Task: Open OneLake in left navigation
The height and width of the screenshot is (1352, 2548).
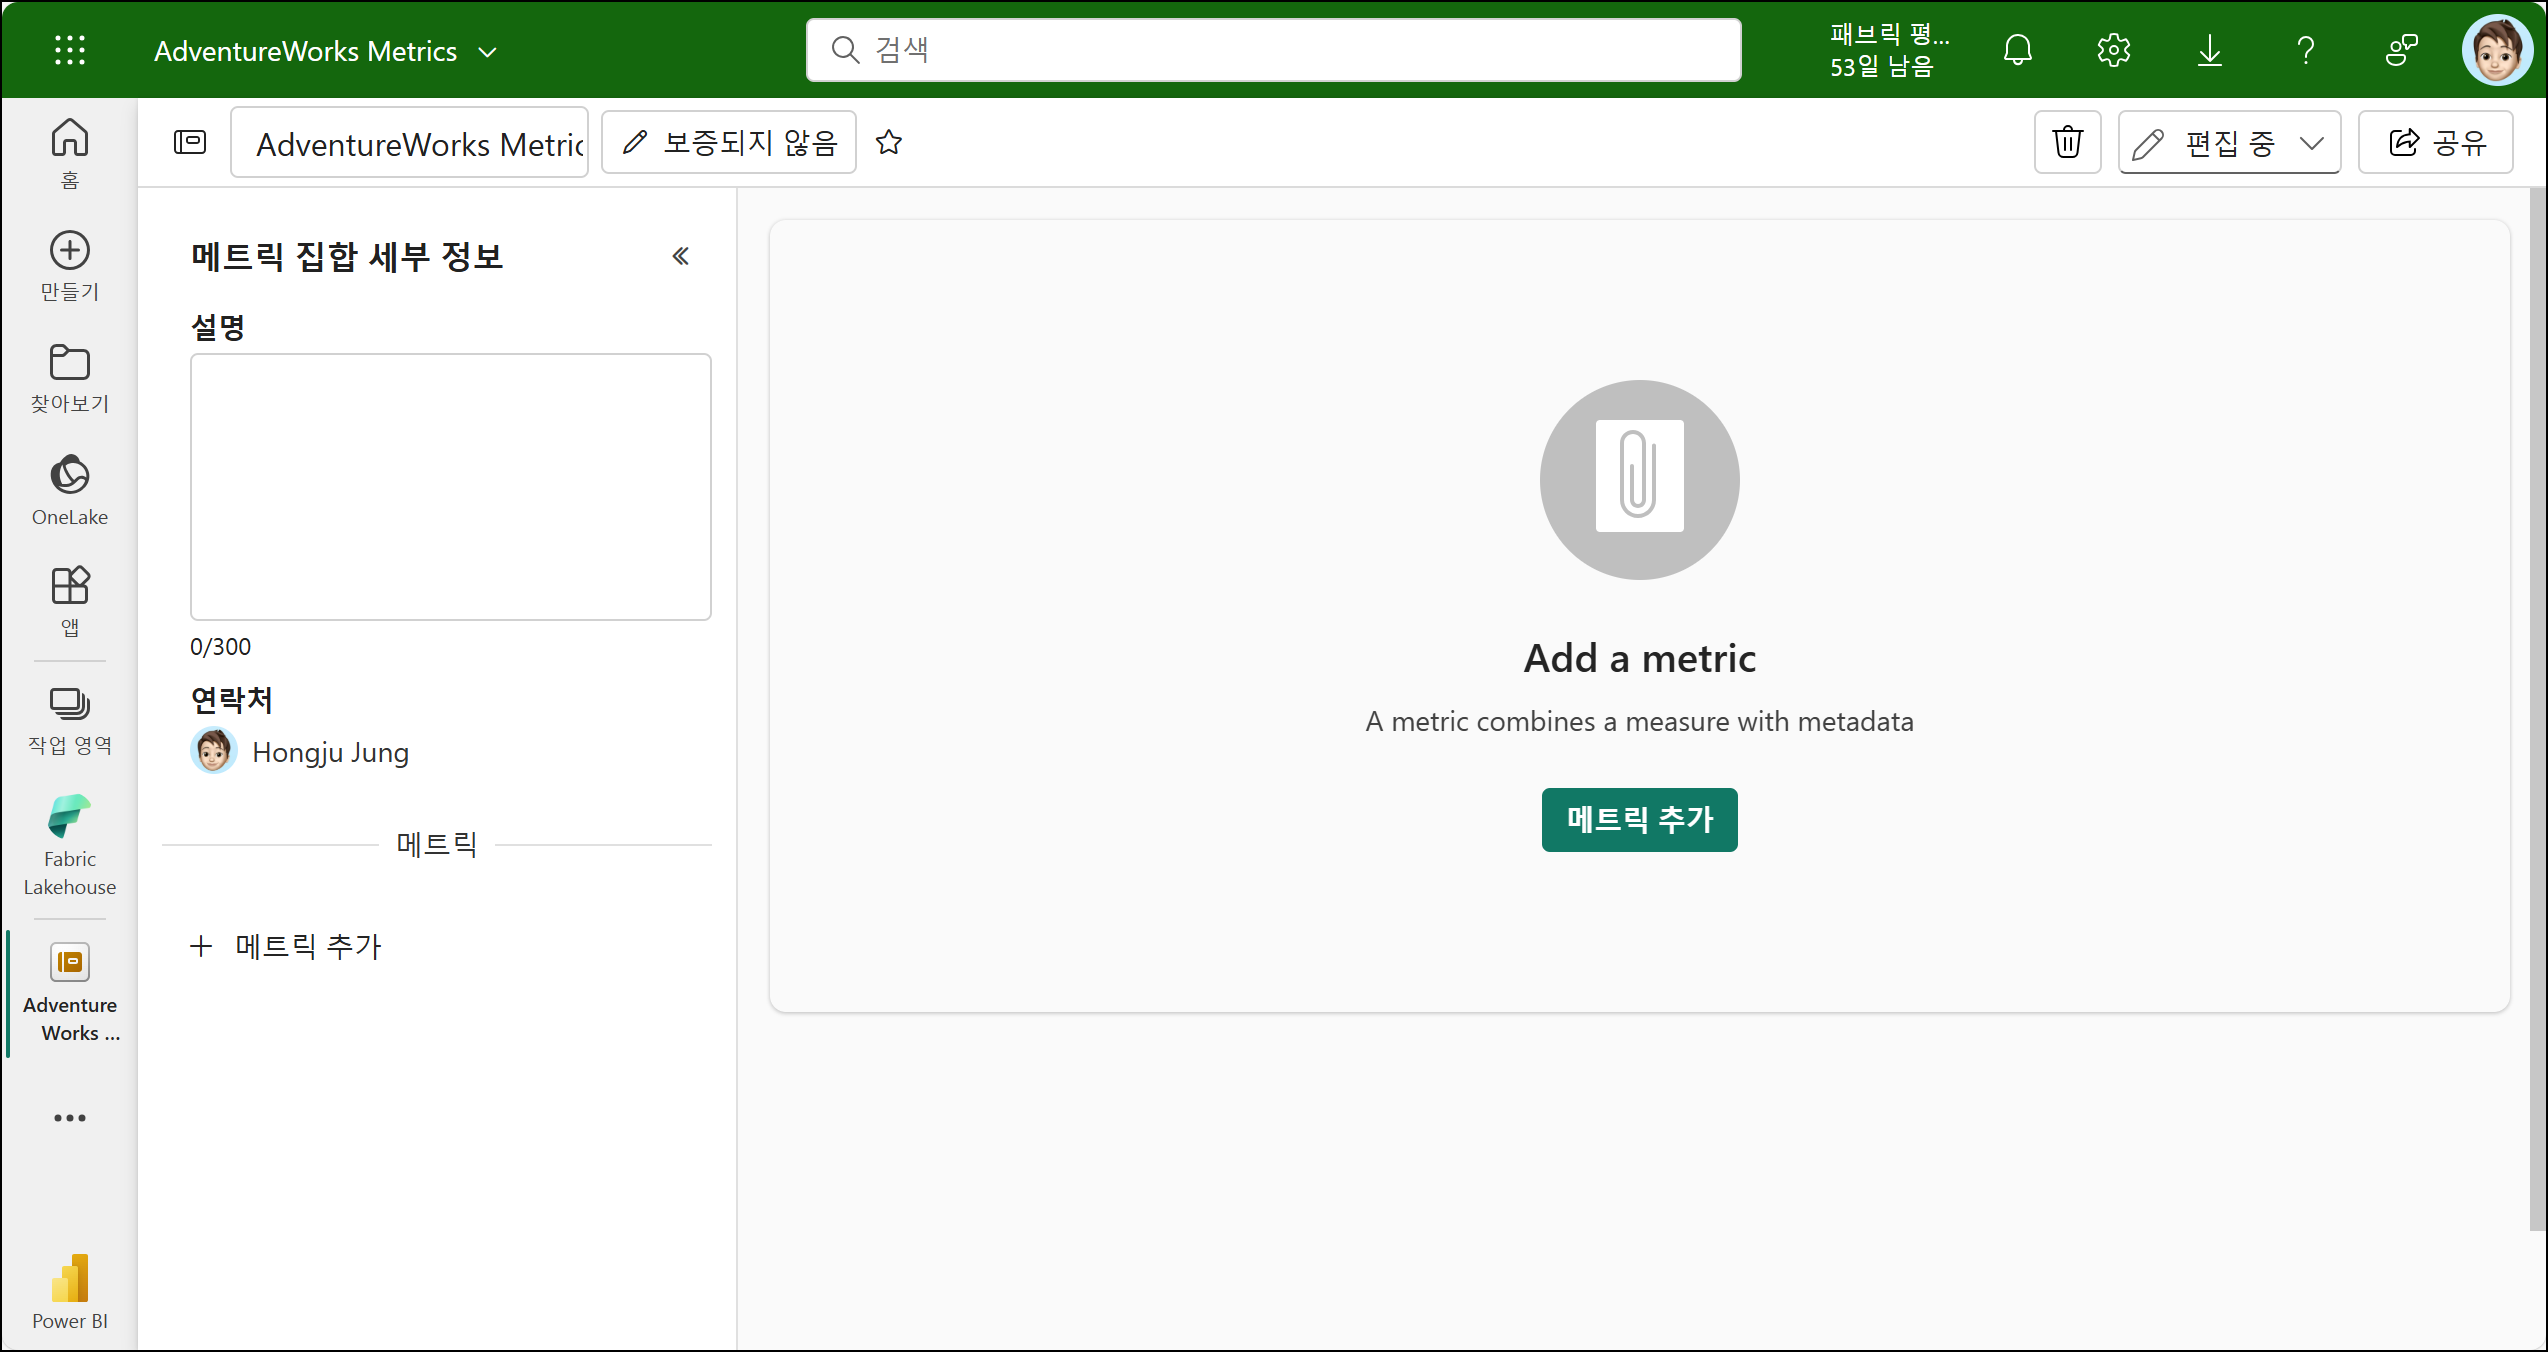Action: 69,490
